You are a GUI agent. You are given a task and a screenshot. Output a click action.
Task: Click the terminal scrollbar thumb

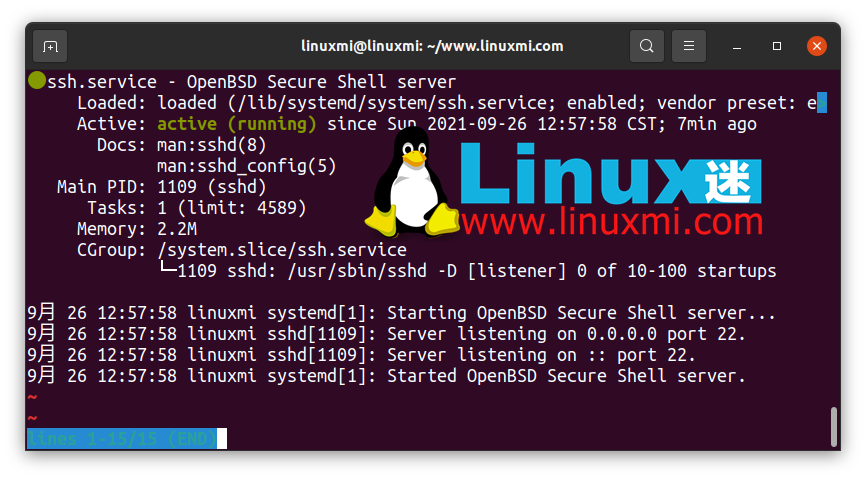pyautogui.click(x=834, y=427)
